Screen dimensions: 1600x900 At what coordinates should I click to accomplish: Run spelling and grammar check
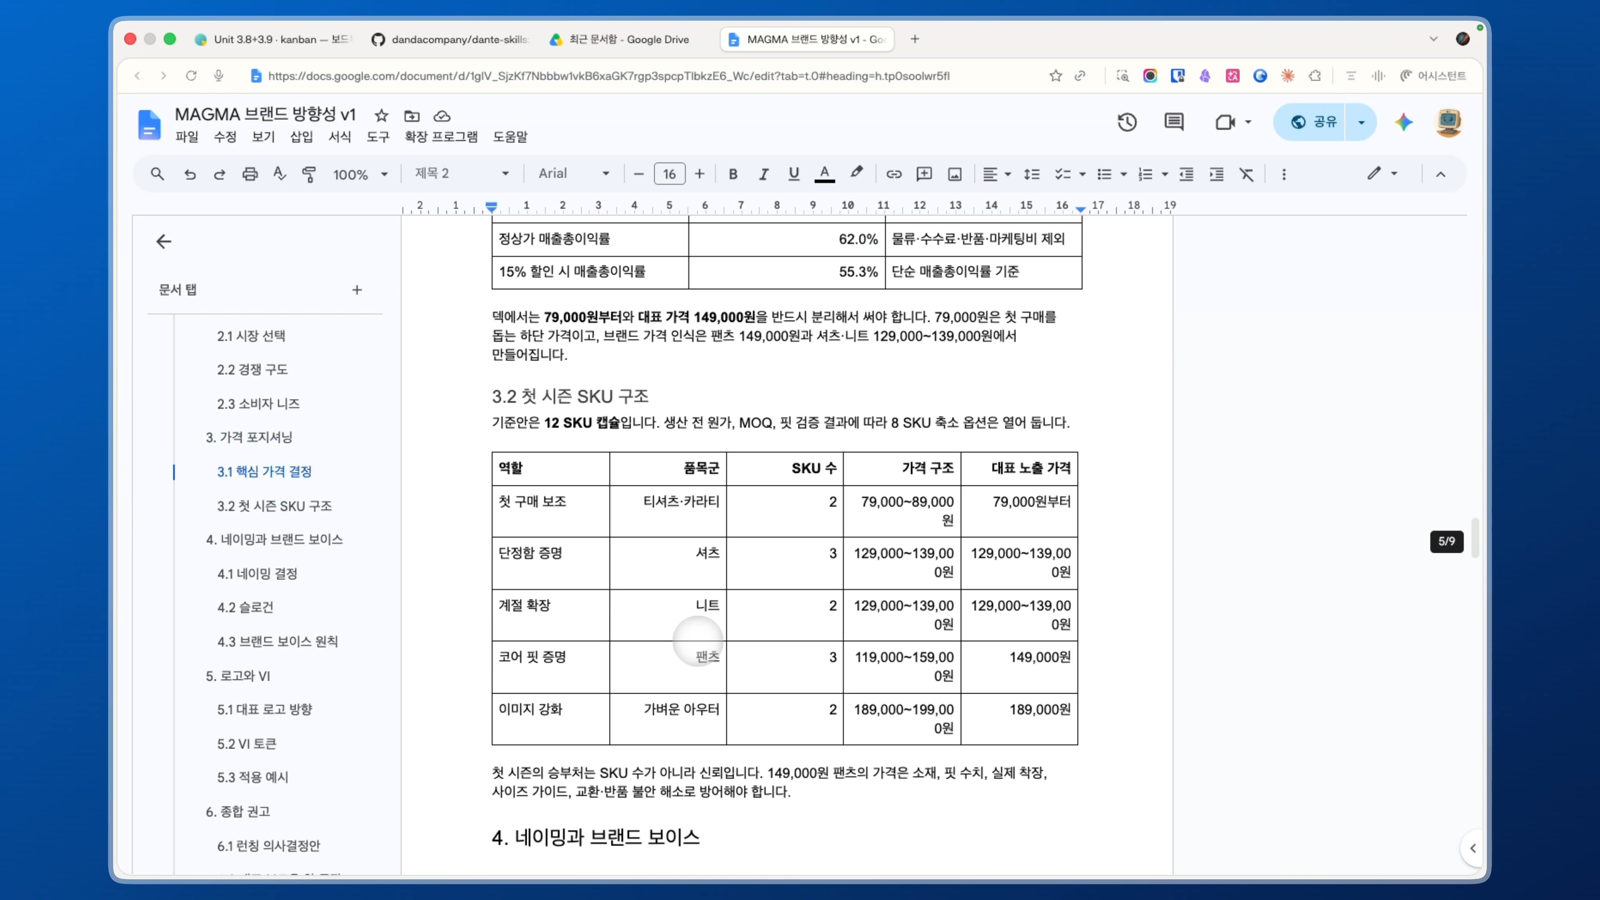(280, 174)
